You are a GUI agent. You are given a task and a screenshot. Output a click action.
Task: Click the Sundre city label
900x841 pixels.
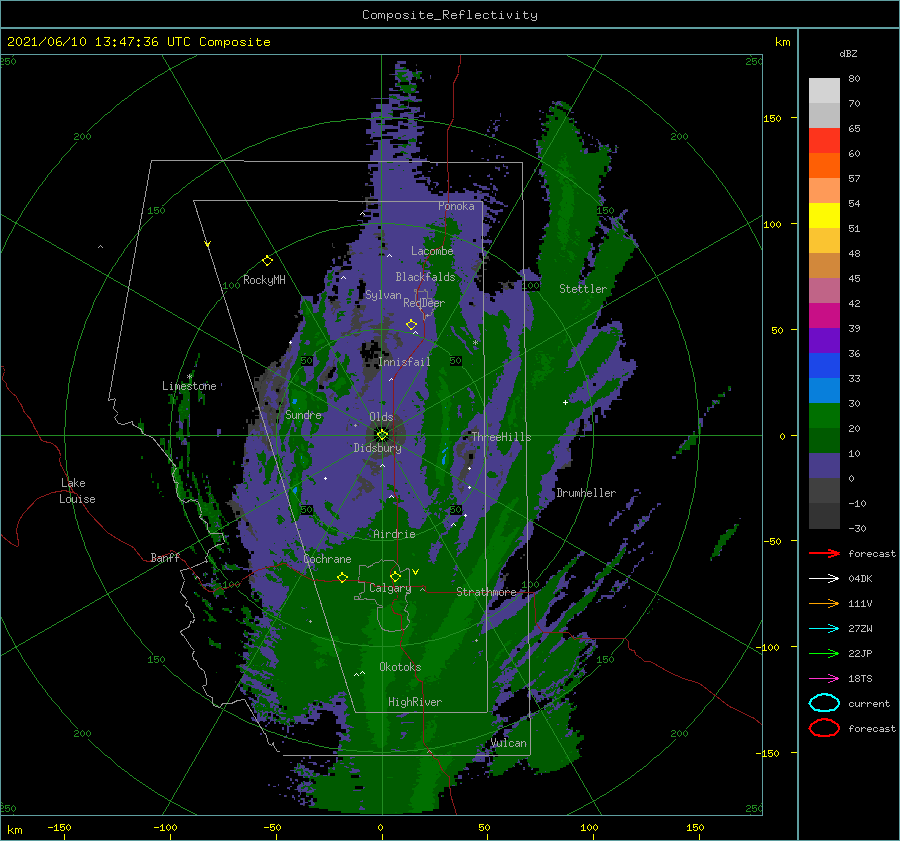point(303,415)
